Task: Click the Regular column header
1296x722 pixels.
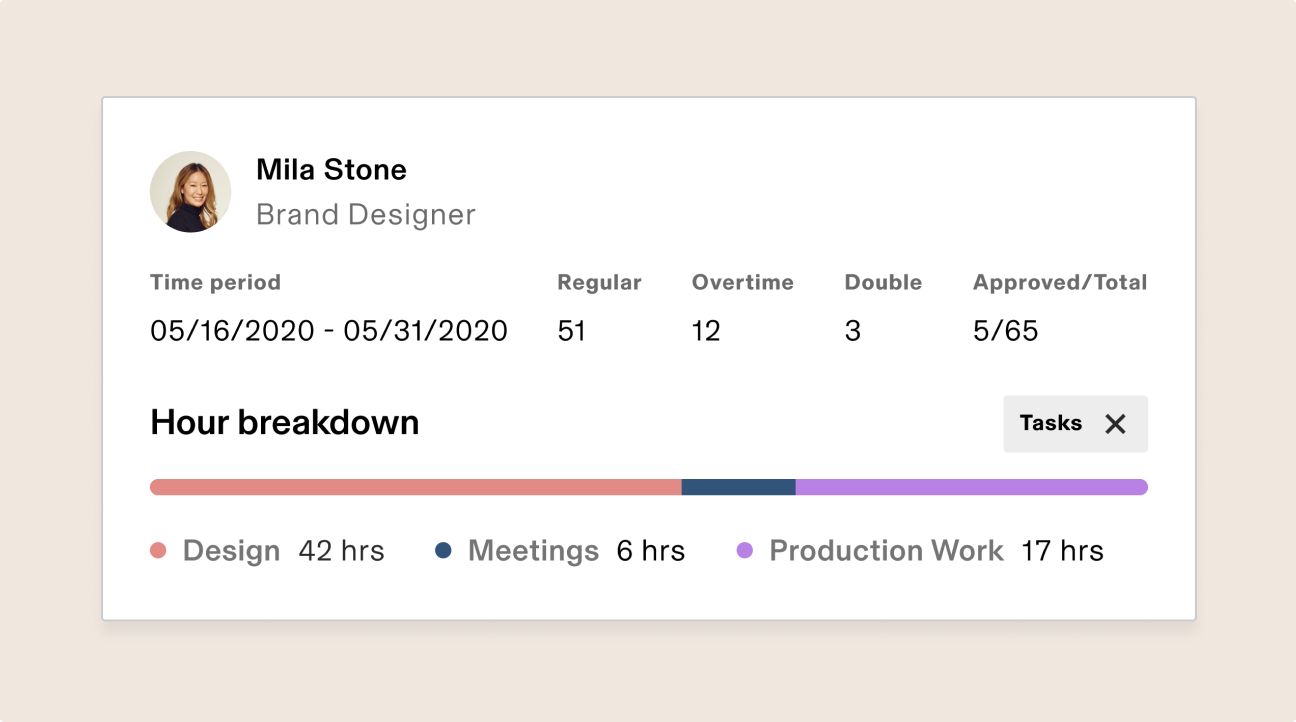Action: pos(599,282)
